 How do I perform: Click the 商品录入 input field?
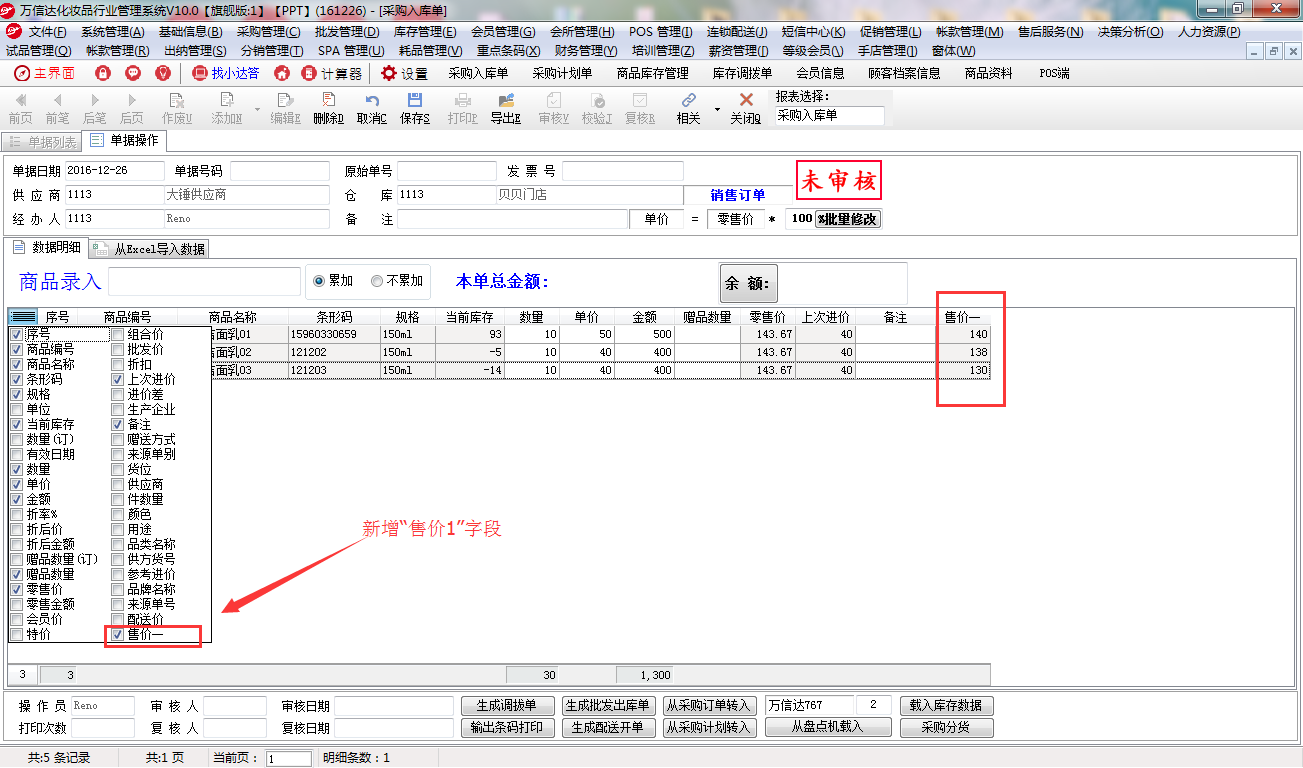pos(204,282)
